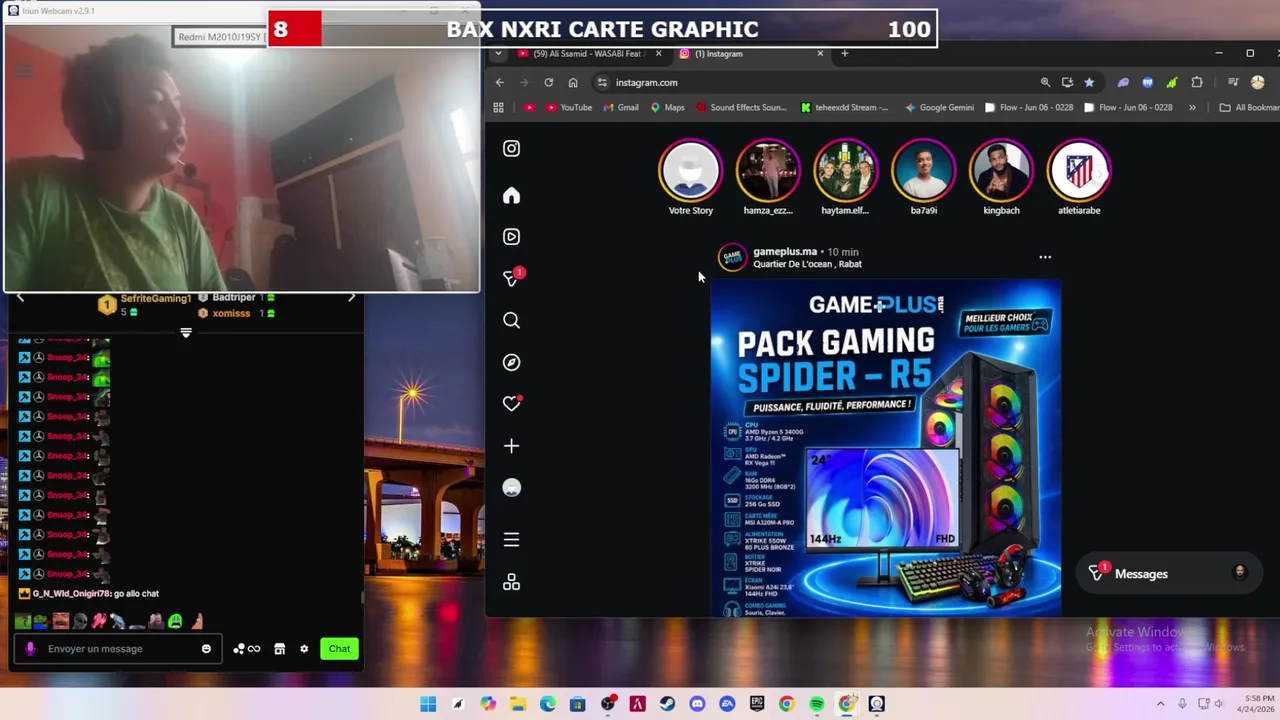
Task: View kingbach story
Action: click(1001, 171)
